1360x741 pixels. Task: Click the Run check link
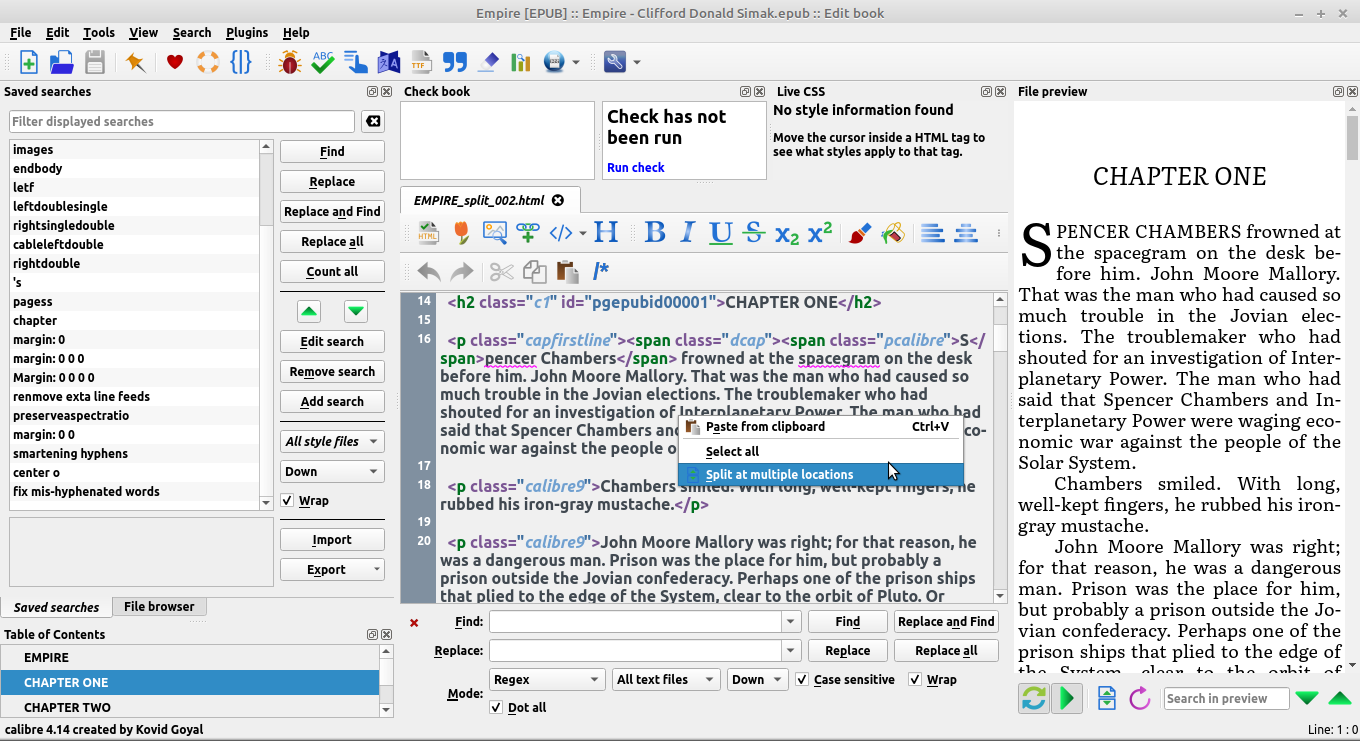tap(636, 168)
